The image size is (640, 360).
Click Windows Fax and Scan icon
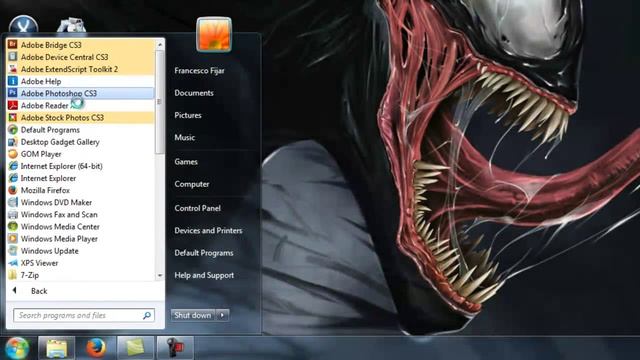click(13, 214)
